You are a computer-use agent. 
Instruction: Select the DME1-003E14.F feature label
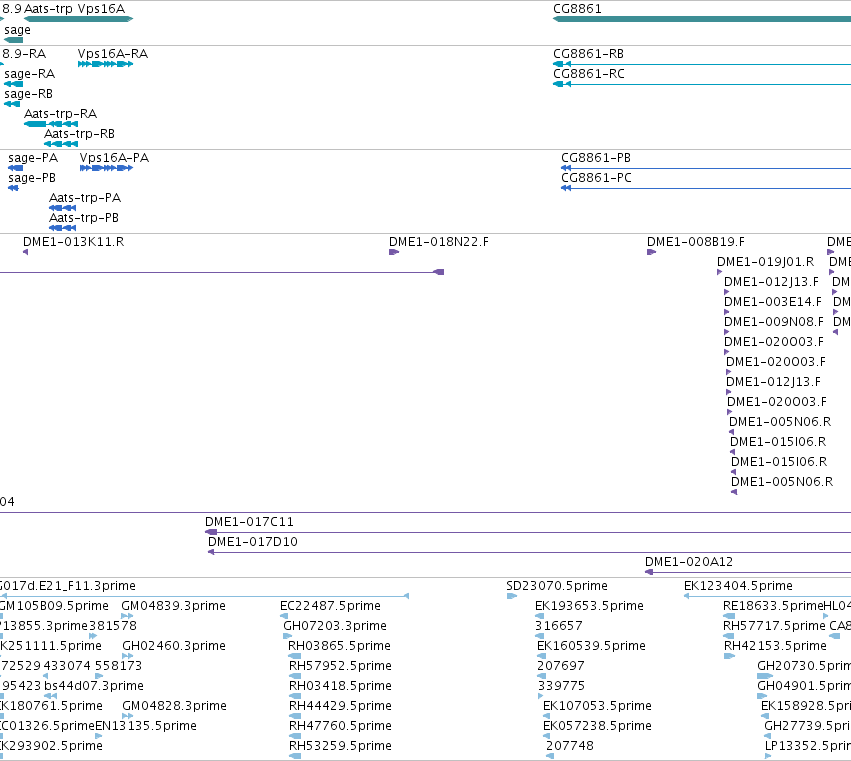tap(773, 302)
